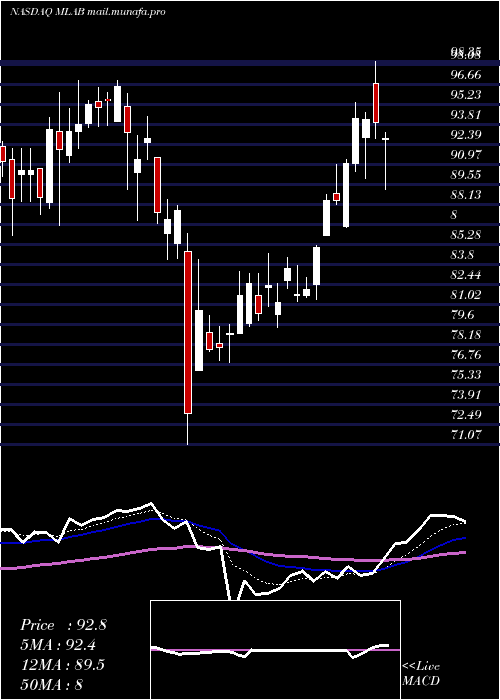Click the 95.23 price axis label
The width and height of the screenshot is (500, 700).
click(x=466, y=95)
